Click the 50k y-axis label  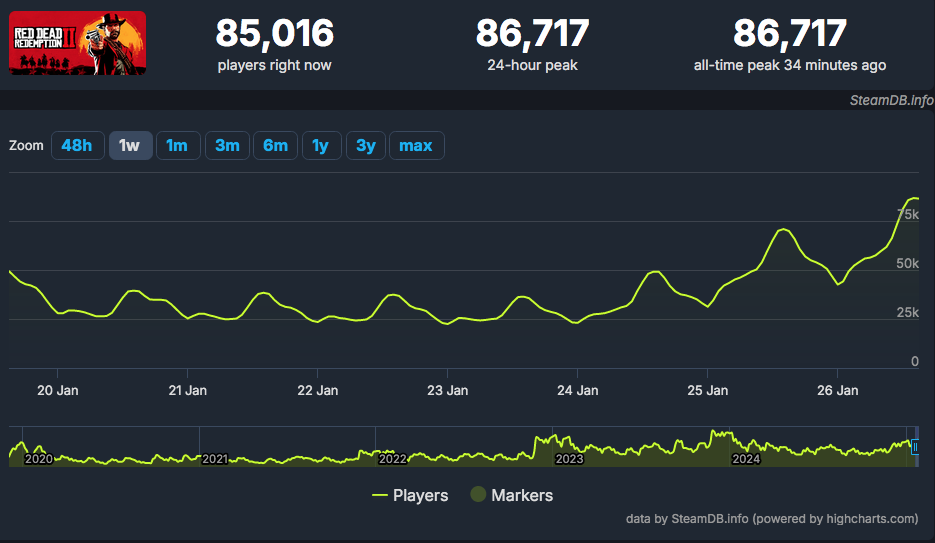tap(908, 263)
